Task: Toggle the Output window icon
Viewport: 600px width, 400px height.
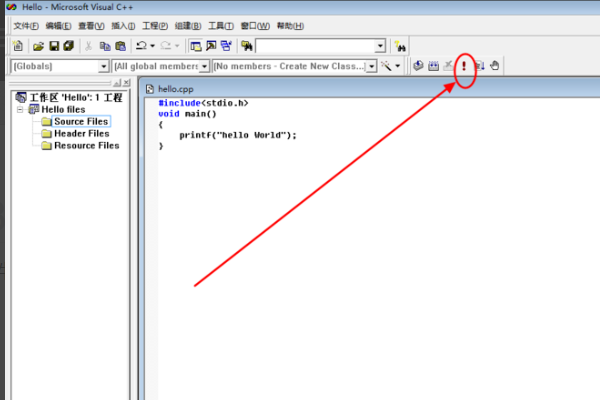Action: [211, 46]
